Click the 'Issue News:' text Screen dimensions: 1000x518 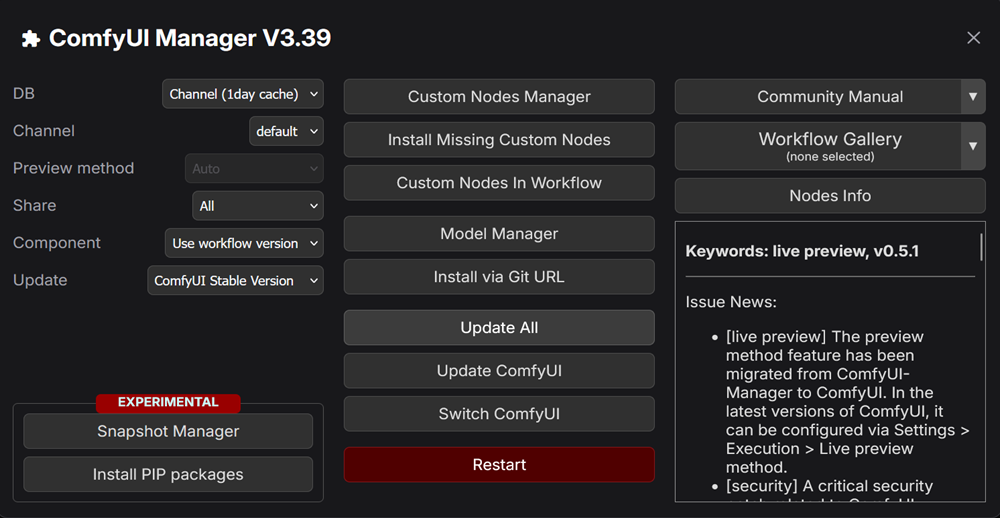click(x=731, y=302)
